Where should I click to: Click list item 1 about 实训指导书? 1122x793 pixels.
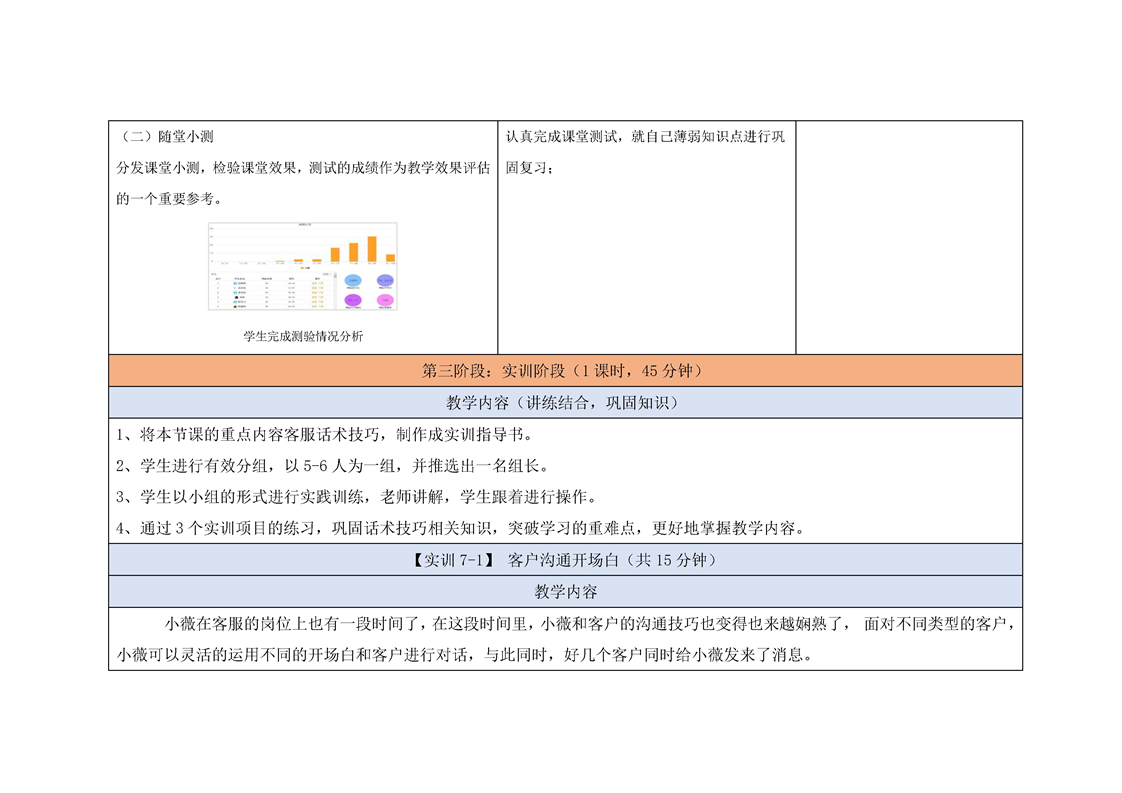click(x=320, y=434)
